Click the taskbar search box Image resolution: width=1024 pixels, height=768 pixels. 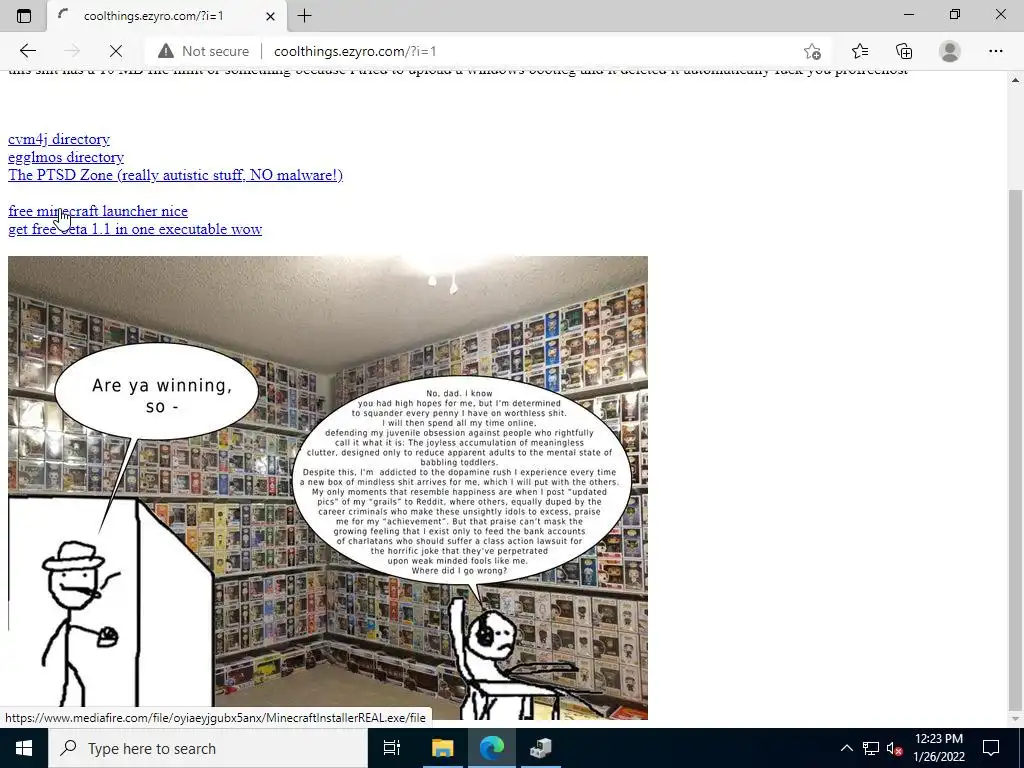pyautogui.click(x=208, y=748)
